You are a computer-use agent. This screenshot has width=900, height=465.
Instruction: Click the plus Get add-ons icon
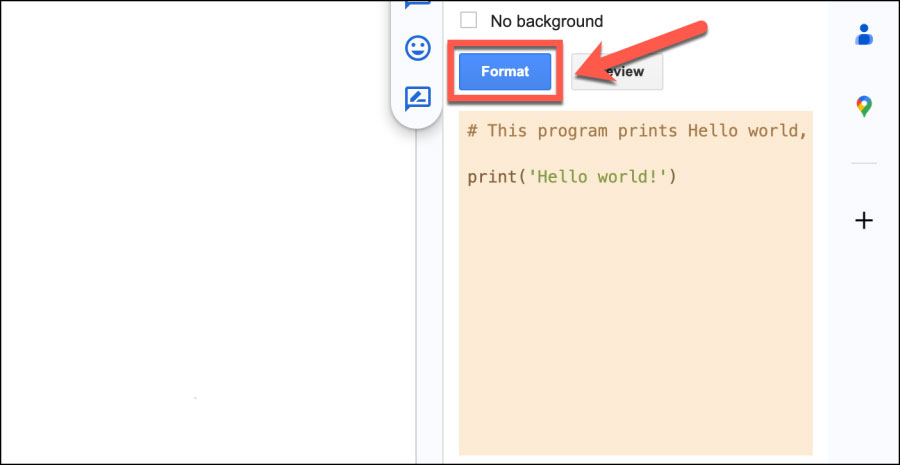864,220
